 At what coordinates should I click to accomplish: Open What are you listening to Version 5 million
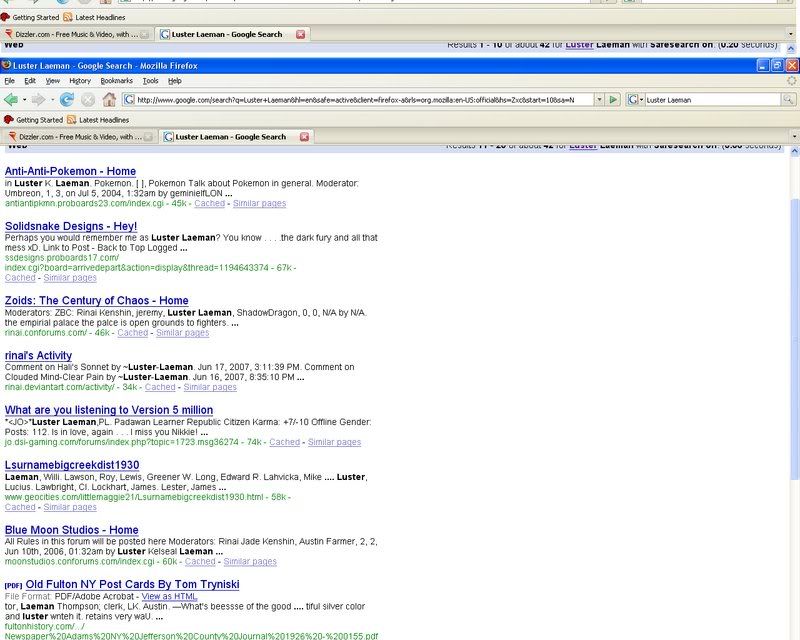coord(109,410)
